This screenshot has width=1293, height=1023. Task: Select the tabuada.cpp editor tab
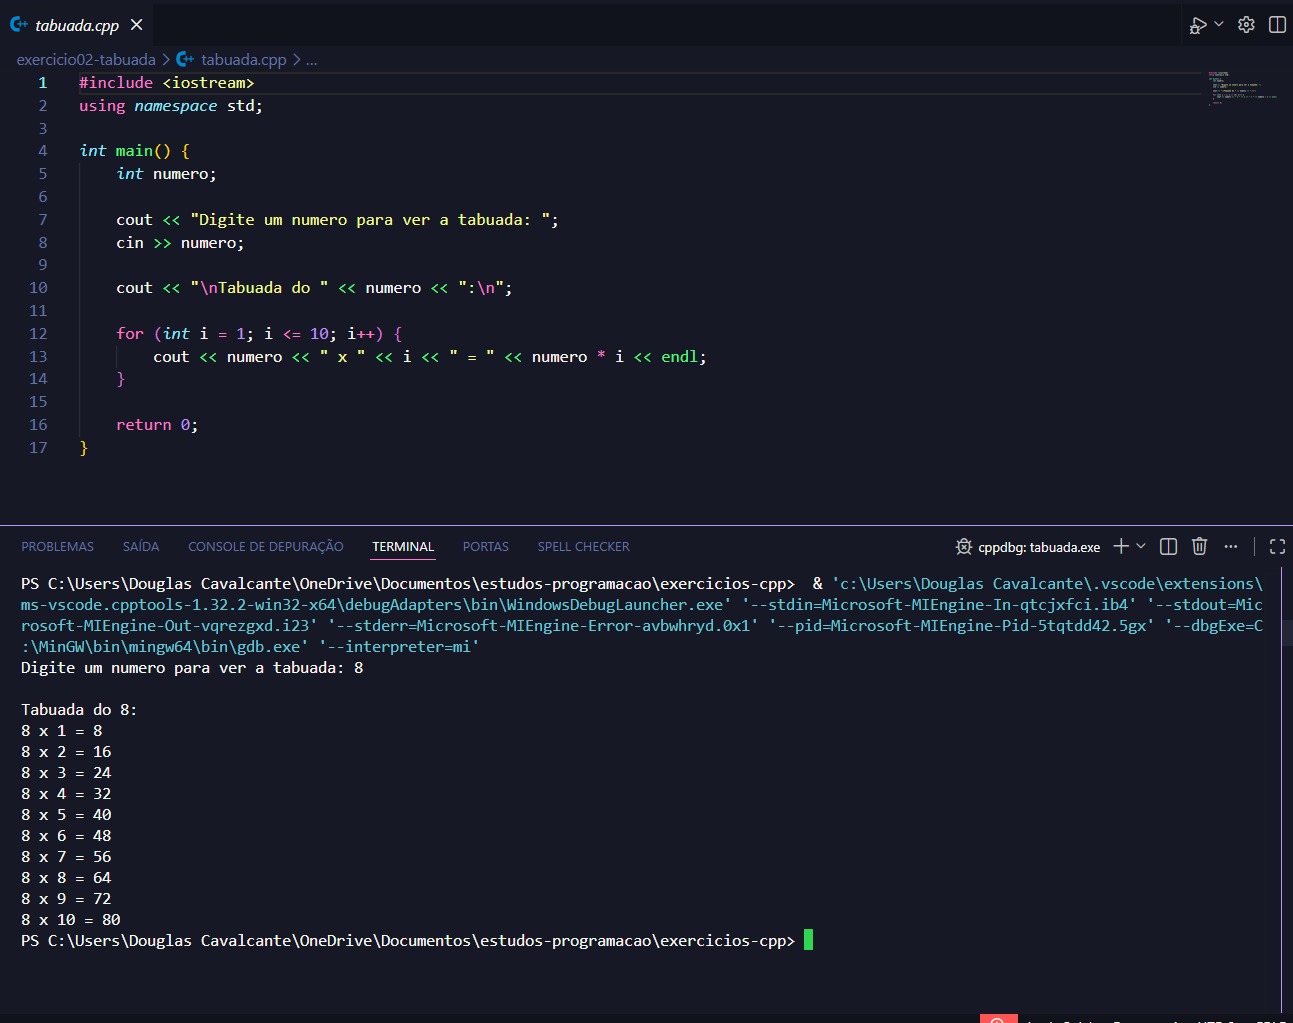[77, 25]
